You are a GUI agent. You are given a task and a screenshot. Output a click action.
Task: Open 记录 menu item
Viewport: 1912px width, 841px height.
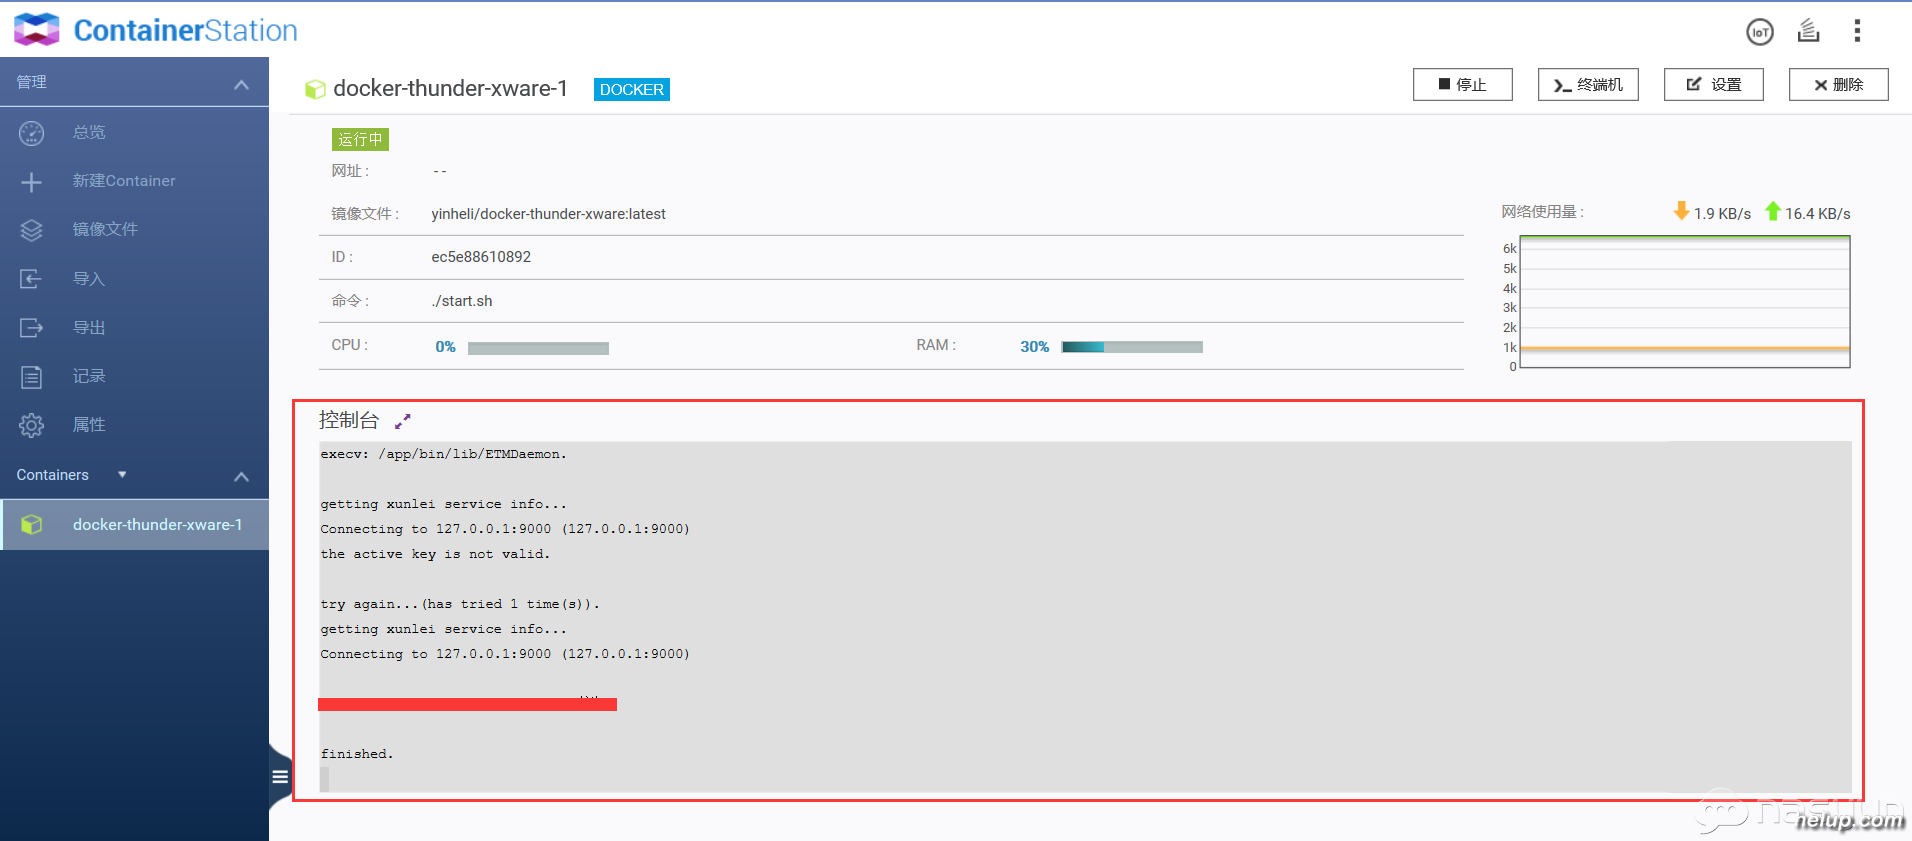[89, 376]
